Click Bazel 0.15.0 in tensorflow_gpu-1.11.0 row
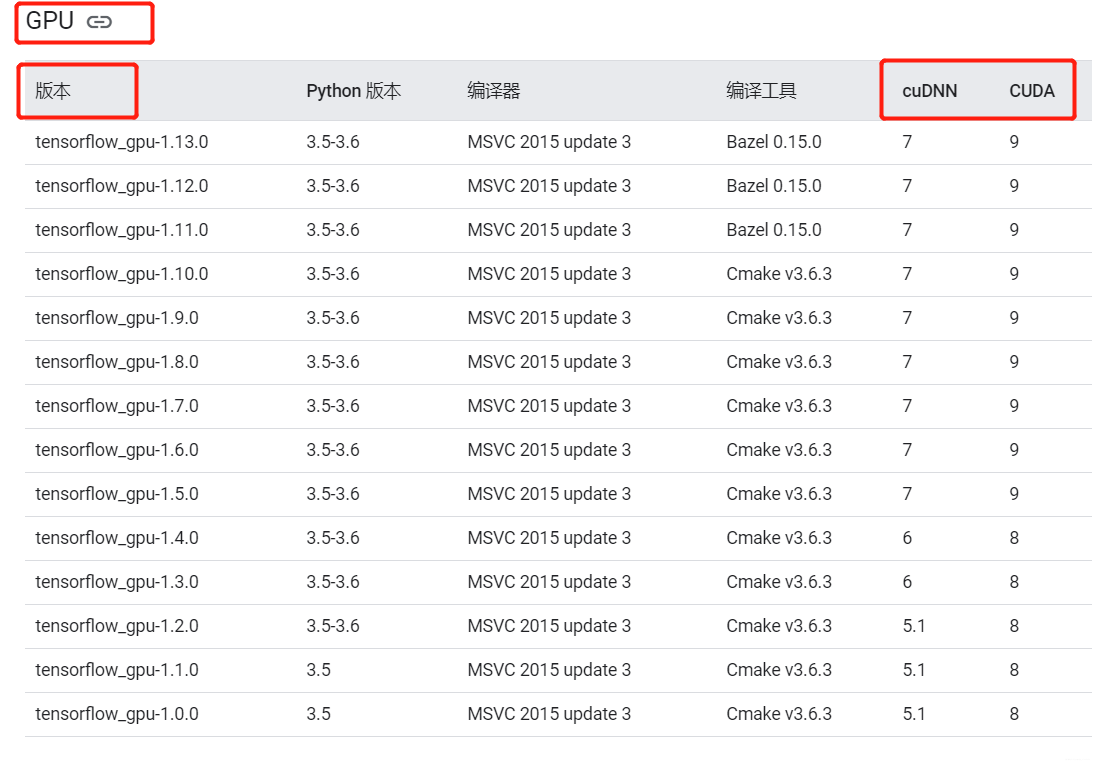This screenshot has height=770, width=1099. tap(774, 231)
